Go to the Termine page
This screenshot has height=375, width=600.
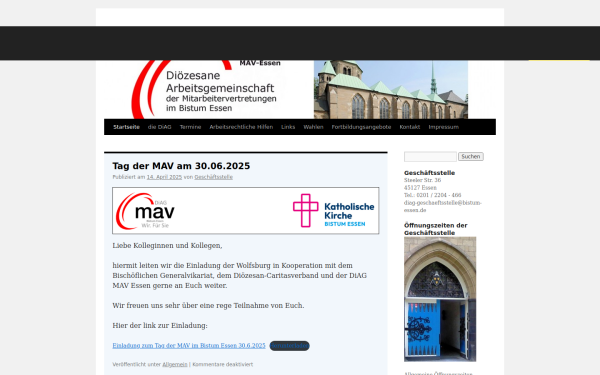click(190, 127)
